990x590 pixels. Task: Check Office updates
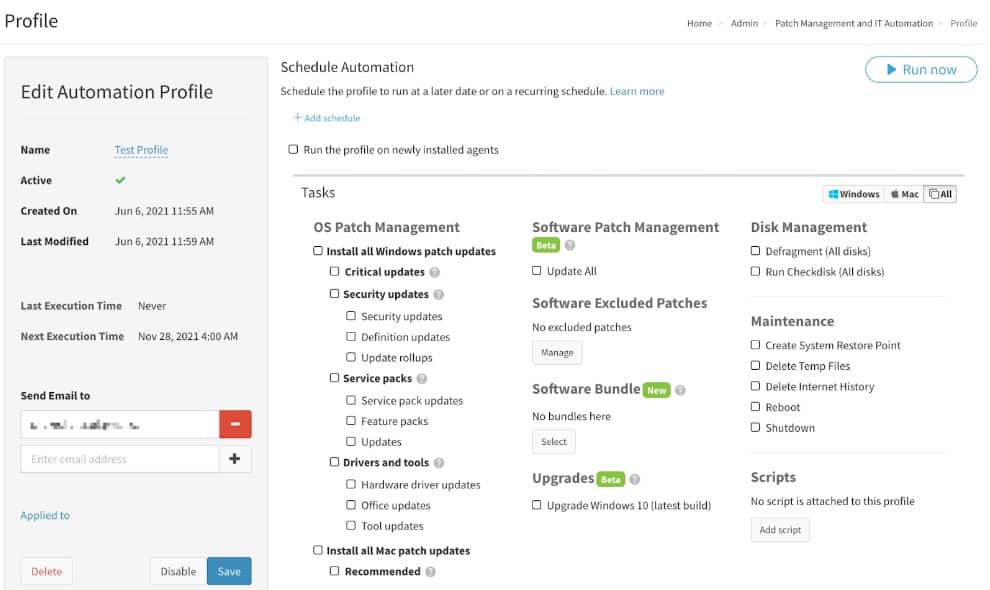tap(350, 505)
